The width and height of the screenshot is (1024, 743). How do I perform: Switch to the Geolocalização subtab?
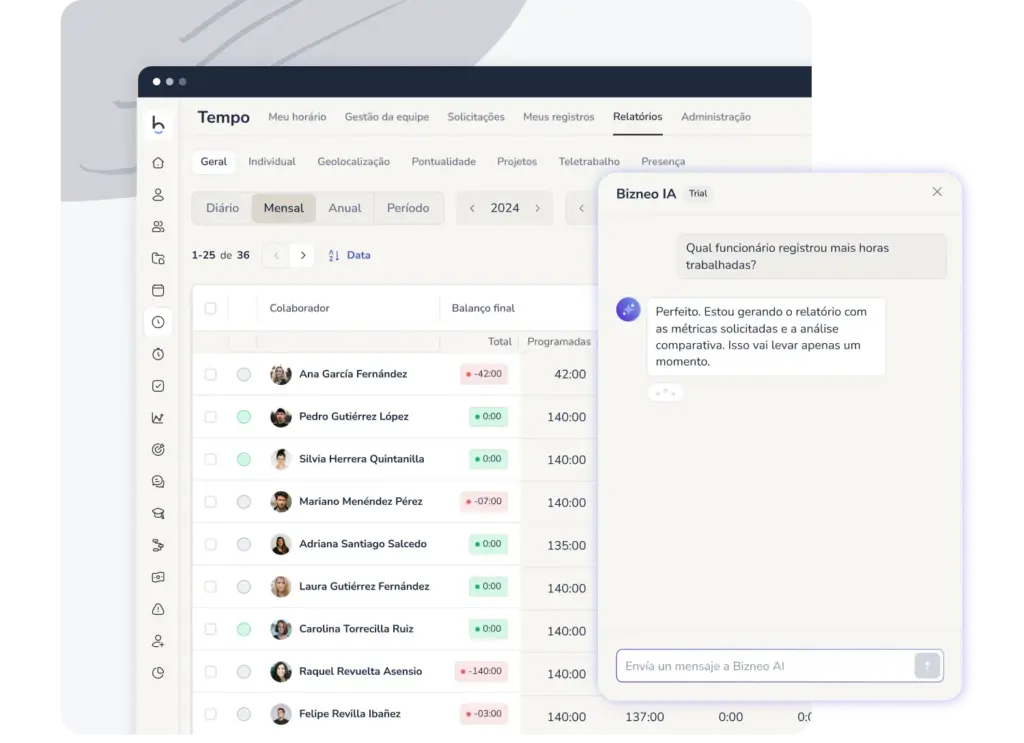[x=353, y=161]
